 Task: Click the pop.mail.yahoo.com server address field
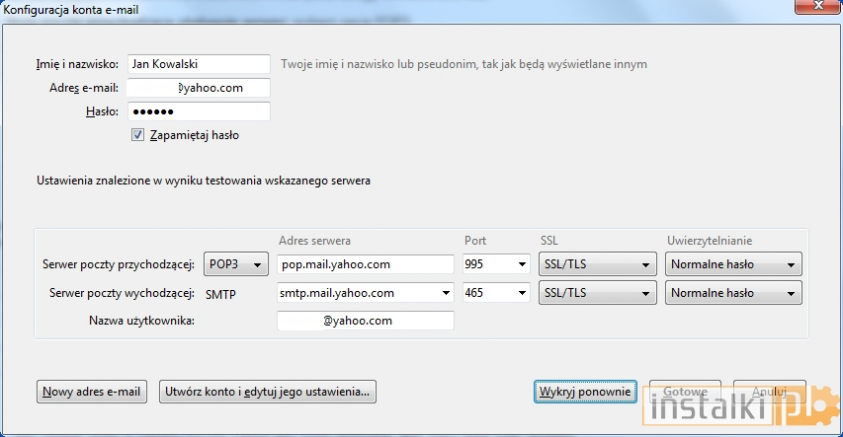pos(365,265)
